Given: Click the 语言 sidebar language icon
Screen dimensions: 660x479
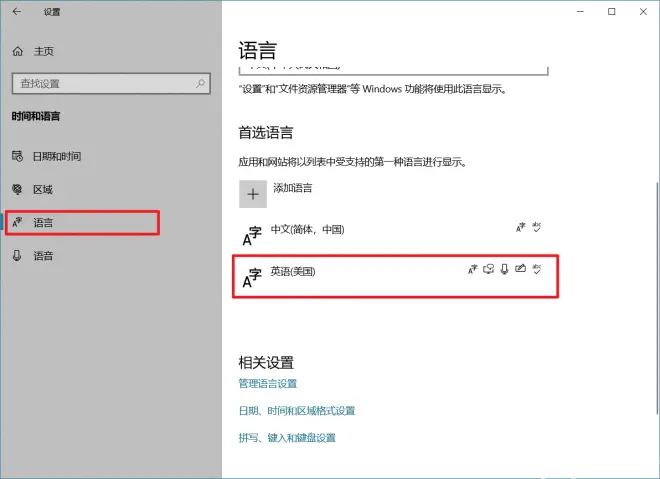Looking at the screenshot, I should click(17, 222).
